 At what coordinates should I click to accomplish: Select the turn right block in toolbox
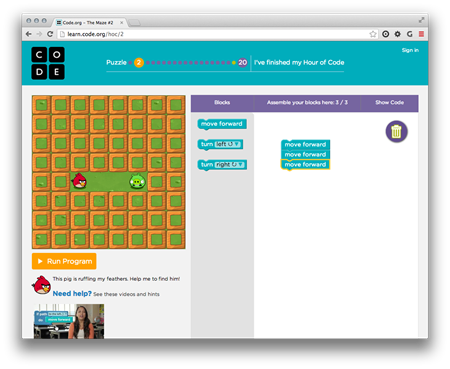click(222, 165)
